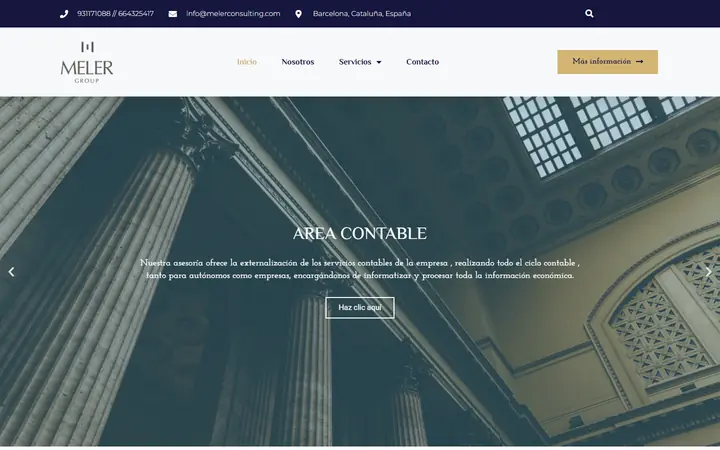The image size is (720, 450).
Task: Click the phone icon in top bar
Action: click(x=64, y=14)
